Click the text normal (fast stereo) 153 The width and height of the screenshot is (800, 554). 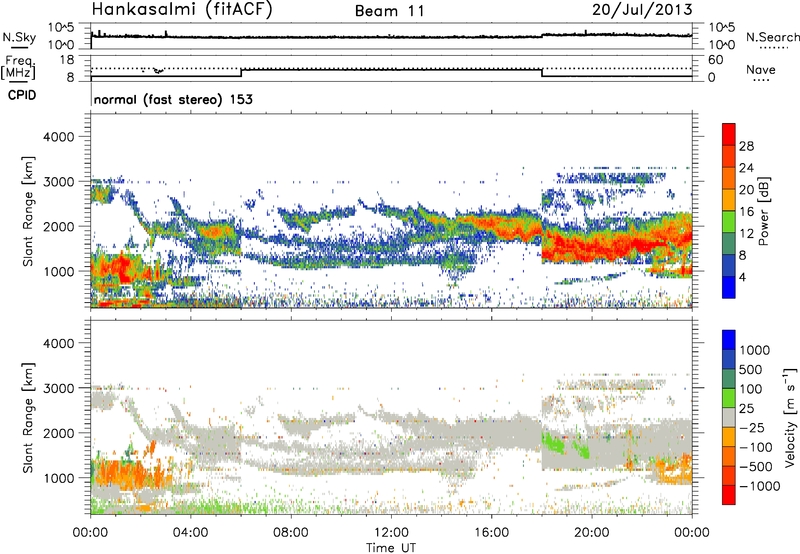click(173, 99)
